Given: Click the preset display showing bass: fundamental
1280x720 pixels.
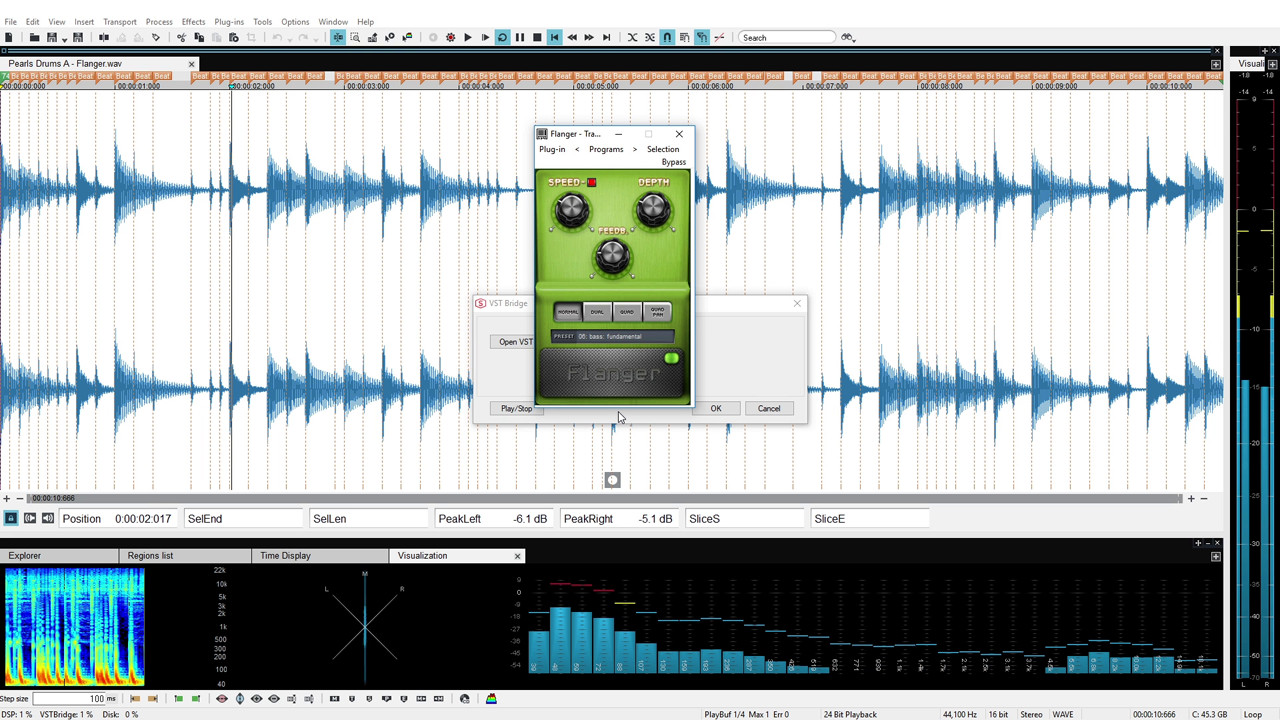Looking at the screenshot, I should coord(612,336).
